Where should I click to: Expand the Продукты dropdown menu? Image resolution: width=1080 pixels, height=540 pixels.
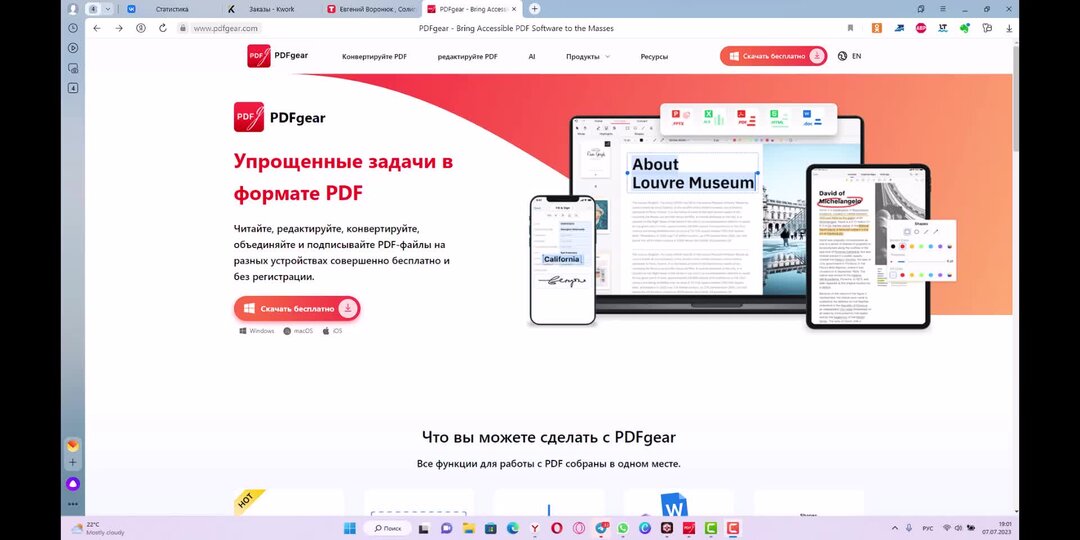click(588, 56)
